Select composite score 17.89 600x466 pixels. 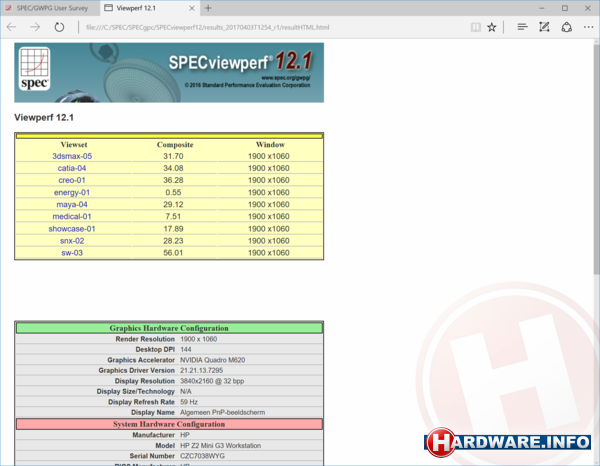tap(173, 229)
